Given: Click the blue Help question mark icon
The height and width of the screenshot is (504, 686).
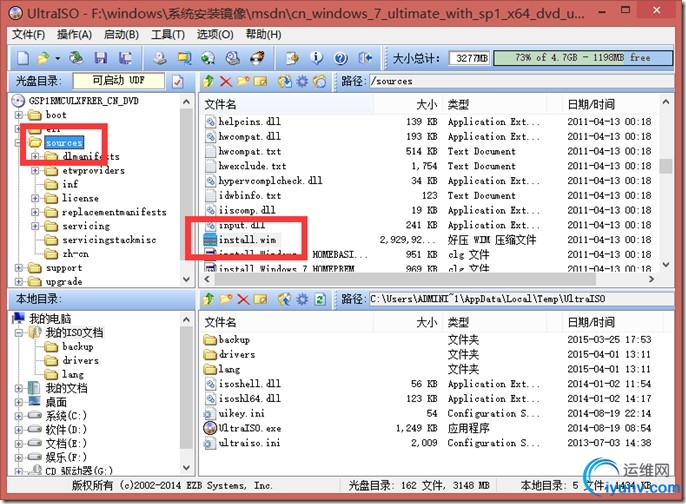Looking at the screenshot, I should [x=341, y=58].
